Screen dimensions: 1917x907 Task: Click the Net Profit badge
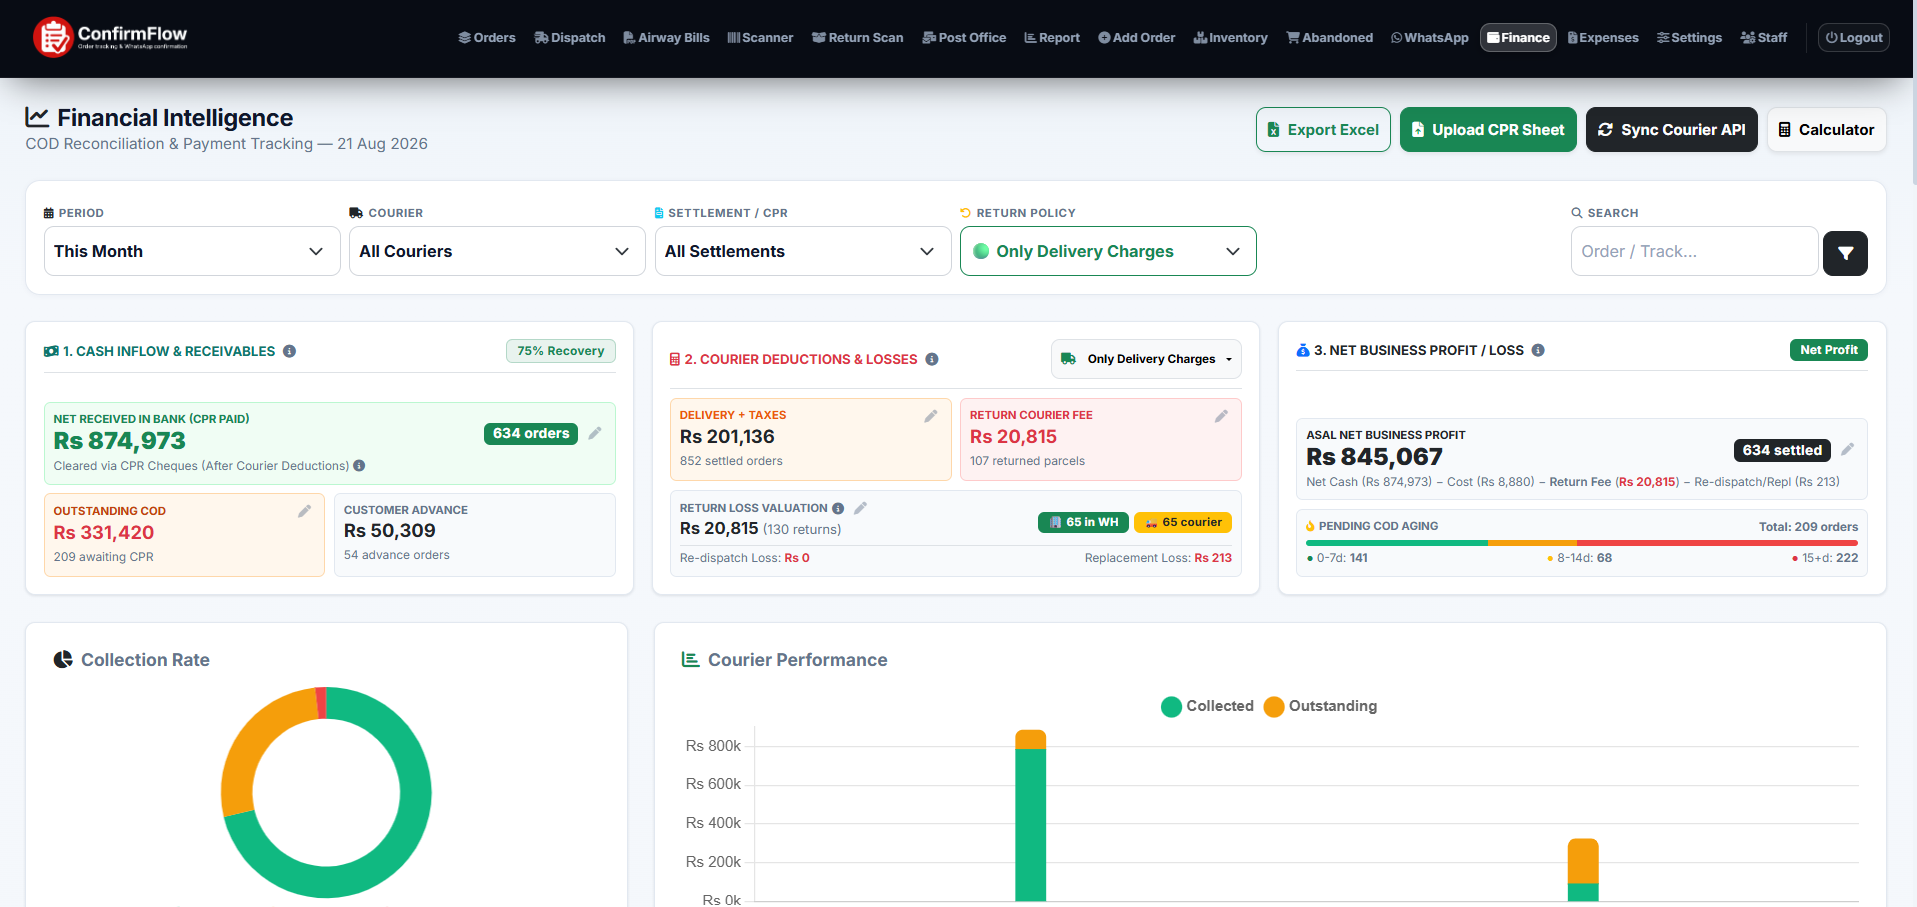[1828, 350]
